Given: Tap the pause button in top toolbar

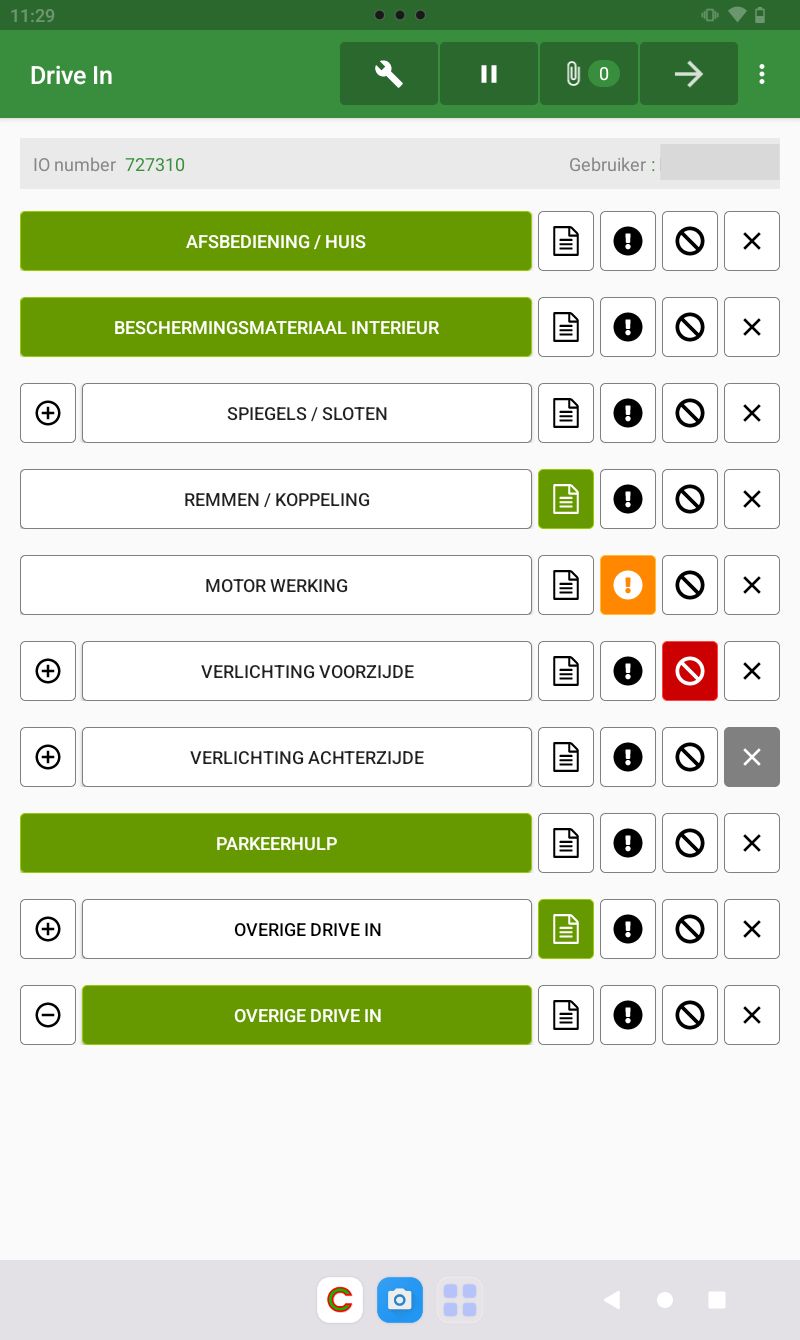Looking at the screenshot, I should click(489, 74).
